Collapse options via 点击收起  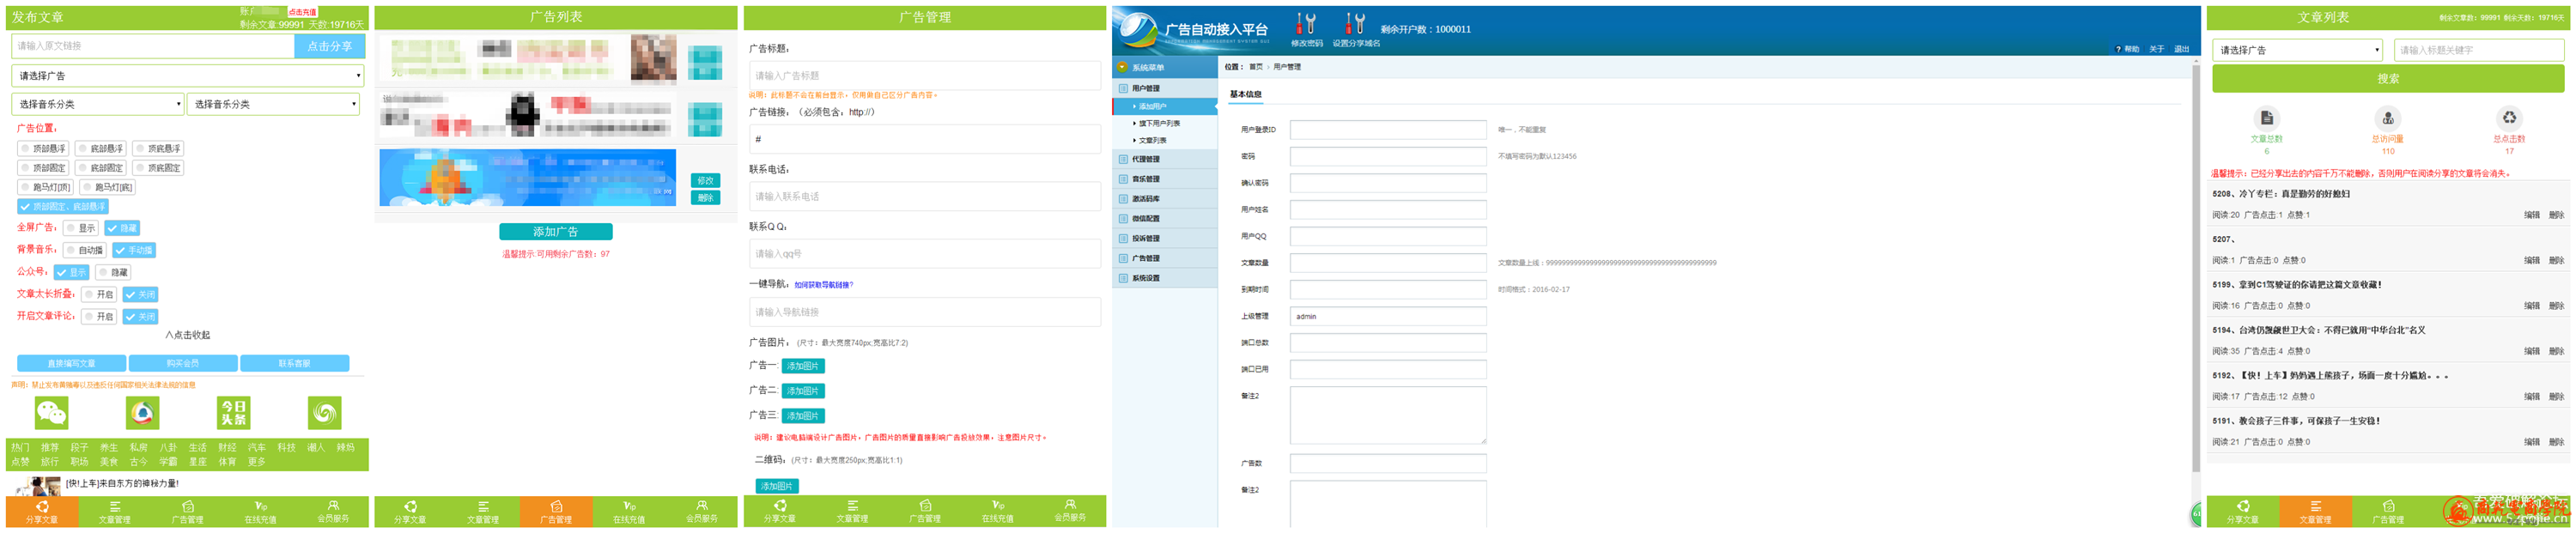point(188,336)
